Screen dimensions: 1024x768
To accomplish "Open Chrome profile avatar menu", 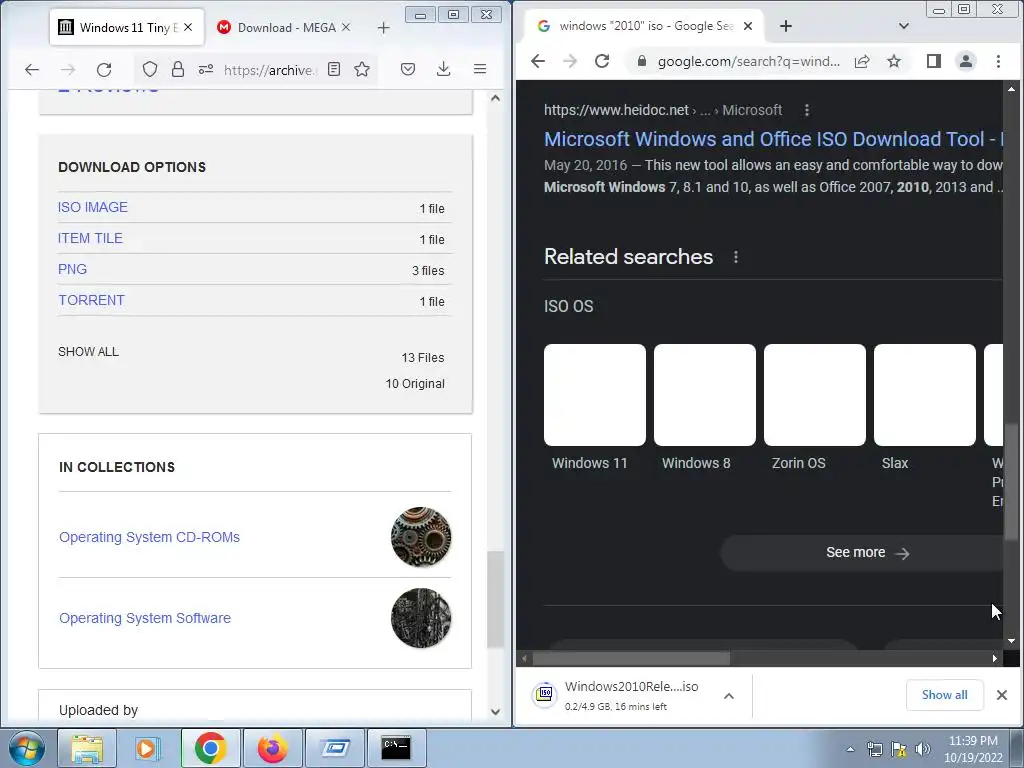I will coord(966,61).
